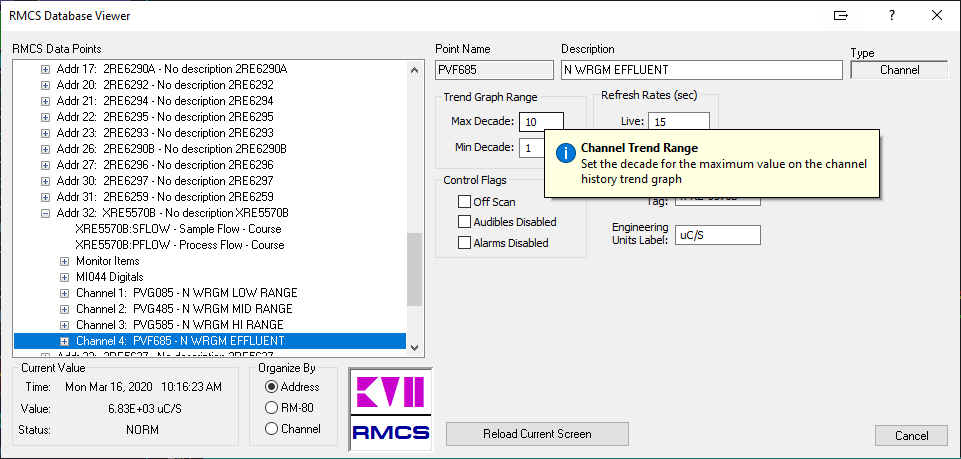Expand Addr 17 2RE6290A plus icon
The image size is (961, 459).
click(45, 69)
